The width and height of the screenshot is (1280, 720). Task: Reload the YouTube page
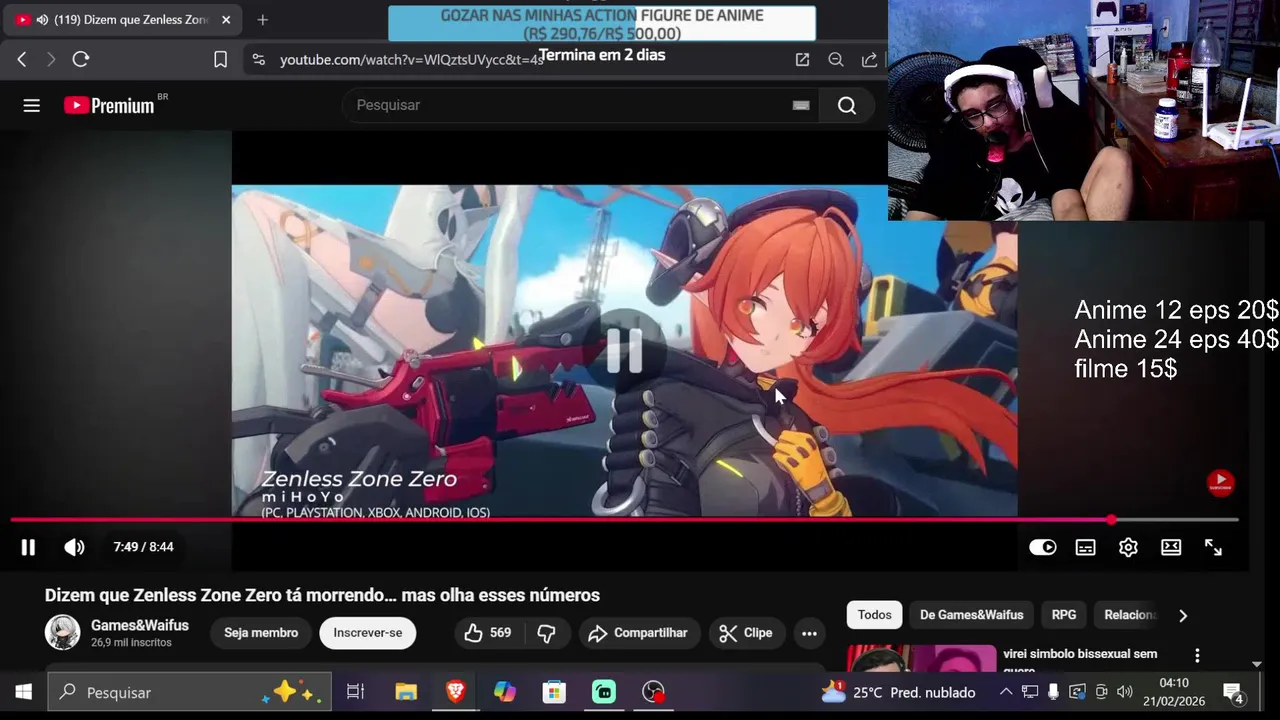click(x=81, y=60)
